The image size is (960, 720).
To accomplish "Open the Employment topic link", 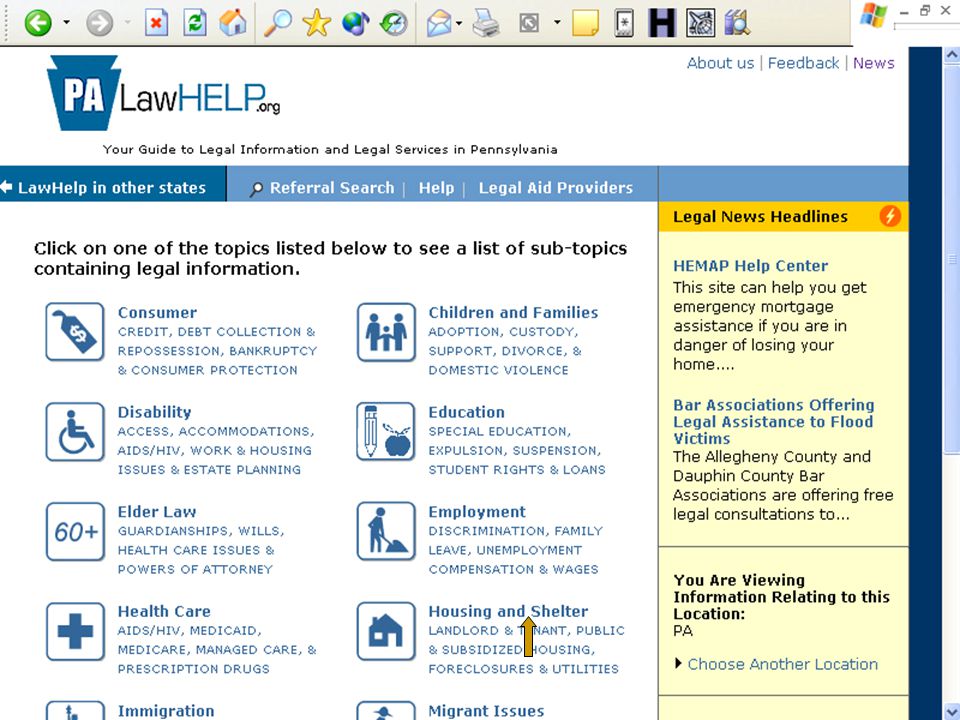I will [x=477, y=512].
